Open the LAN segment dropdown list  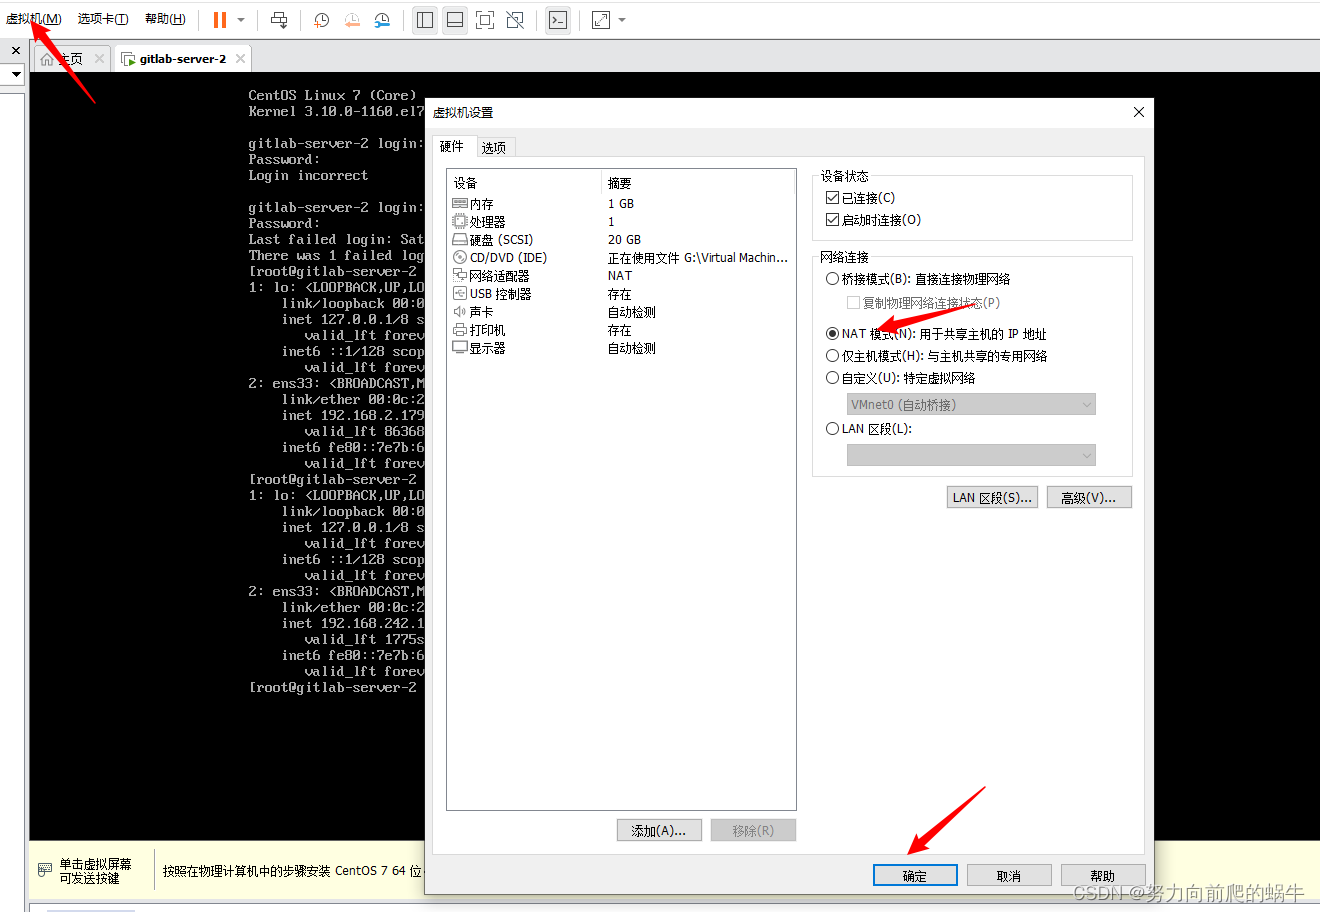coord(971,455)
